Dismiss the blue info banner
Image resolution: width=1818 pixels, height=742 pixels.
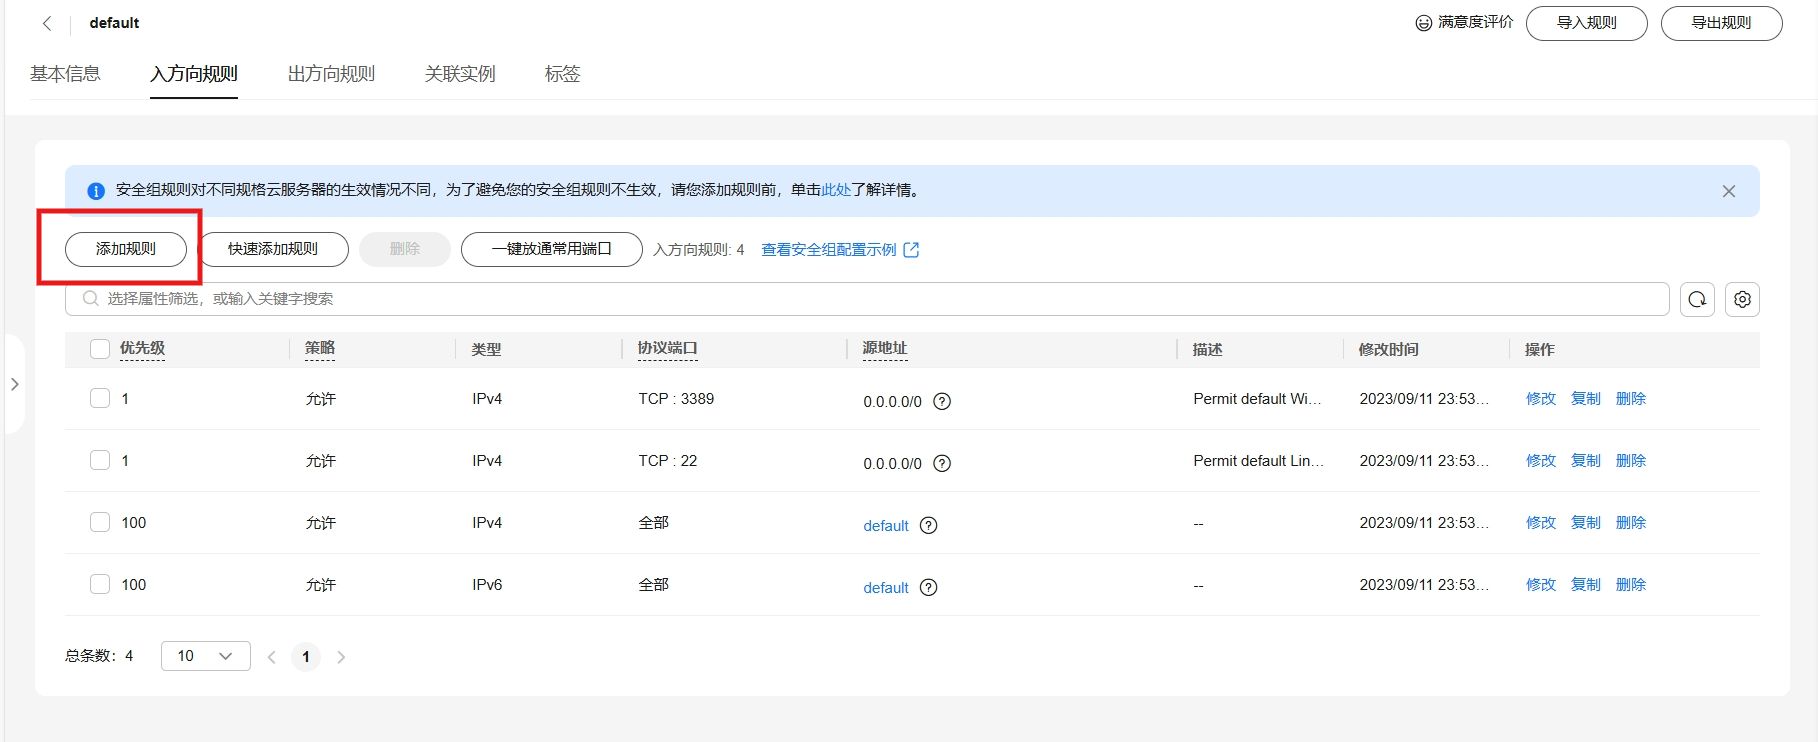1728,191
